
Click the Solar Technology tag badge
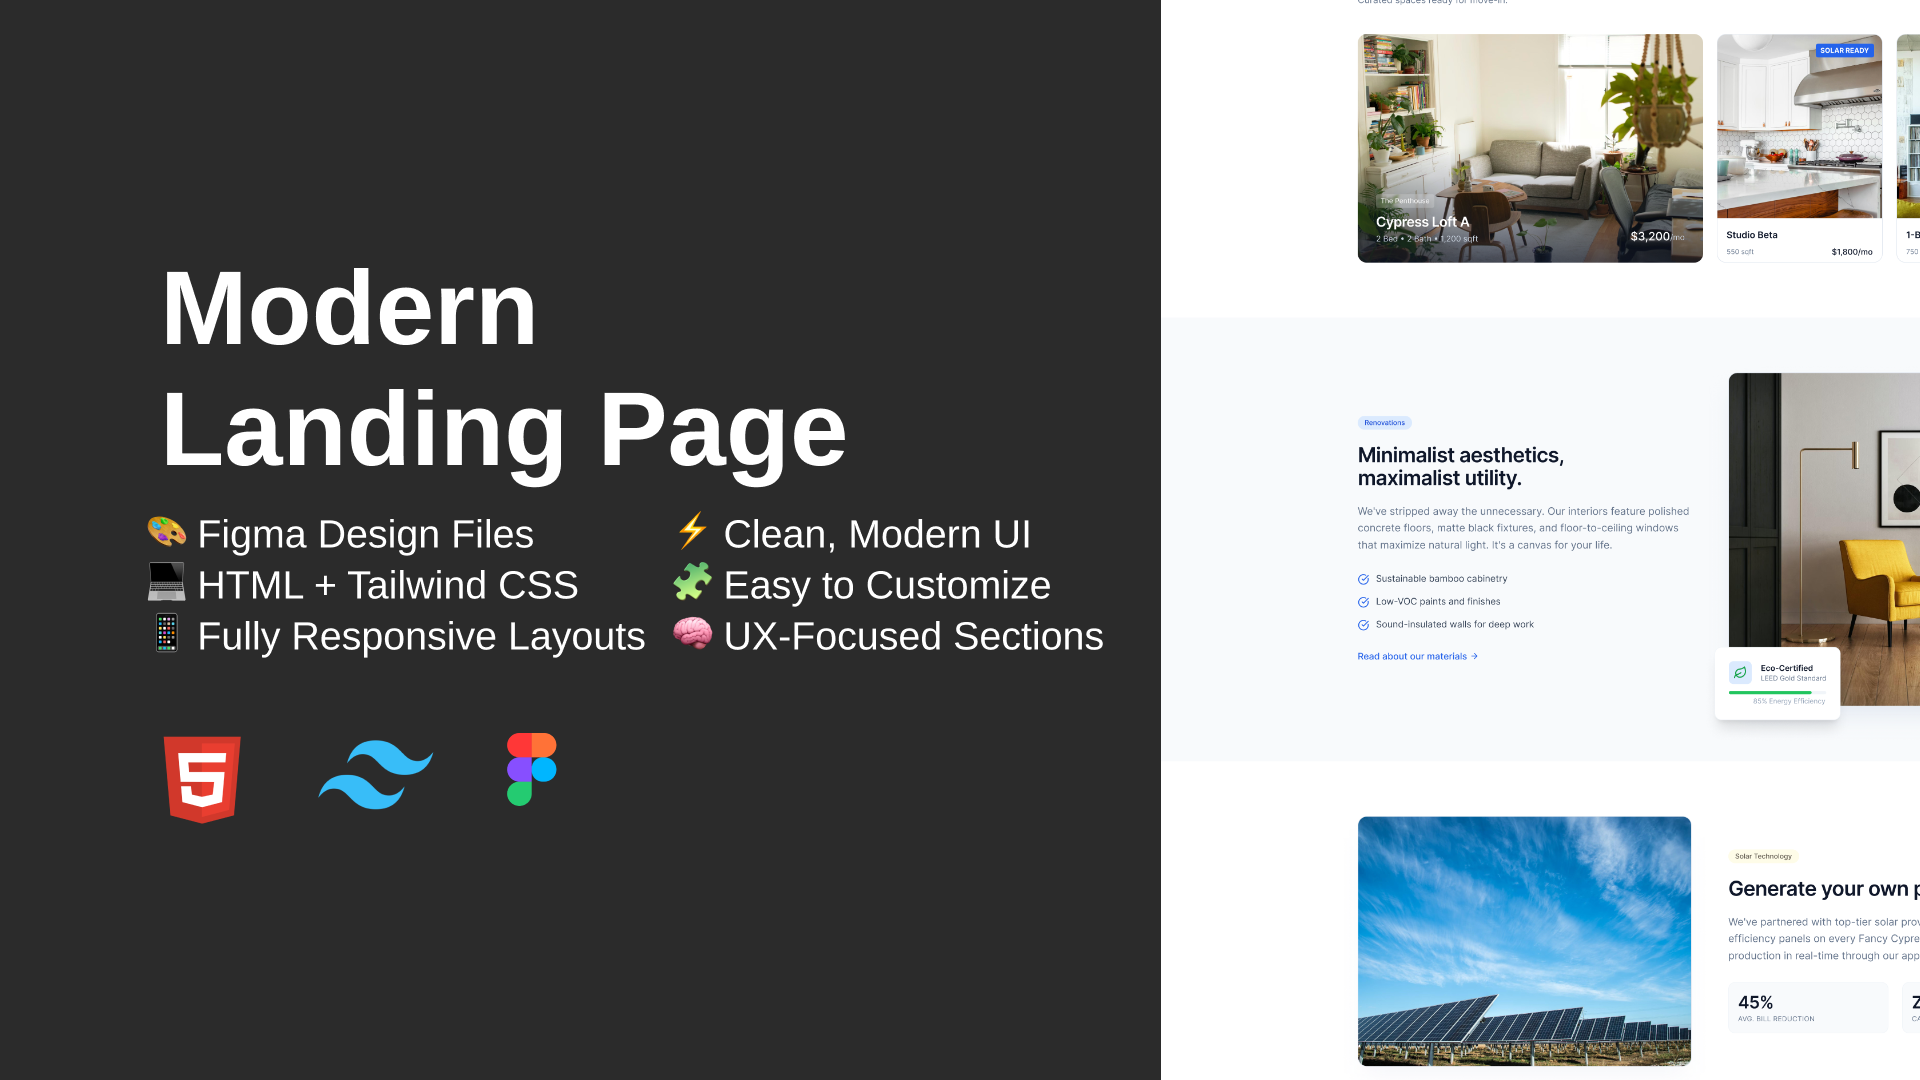pos(1763,857)
